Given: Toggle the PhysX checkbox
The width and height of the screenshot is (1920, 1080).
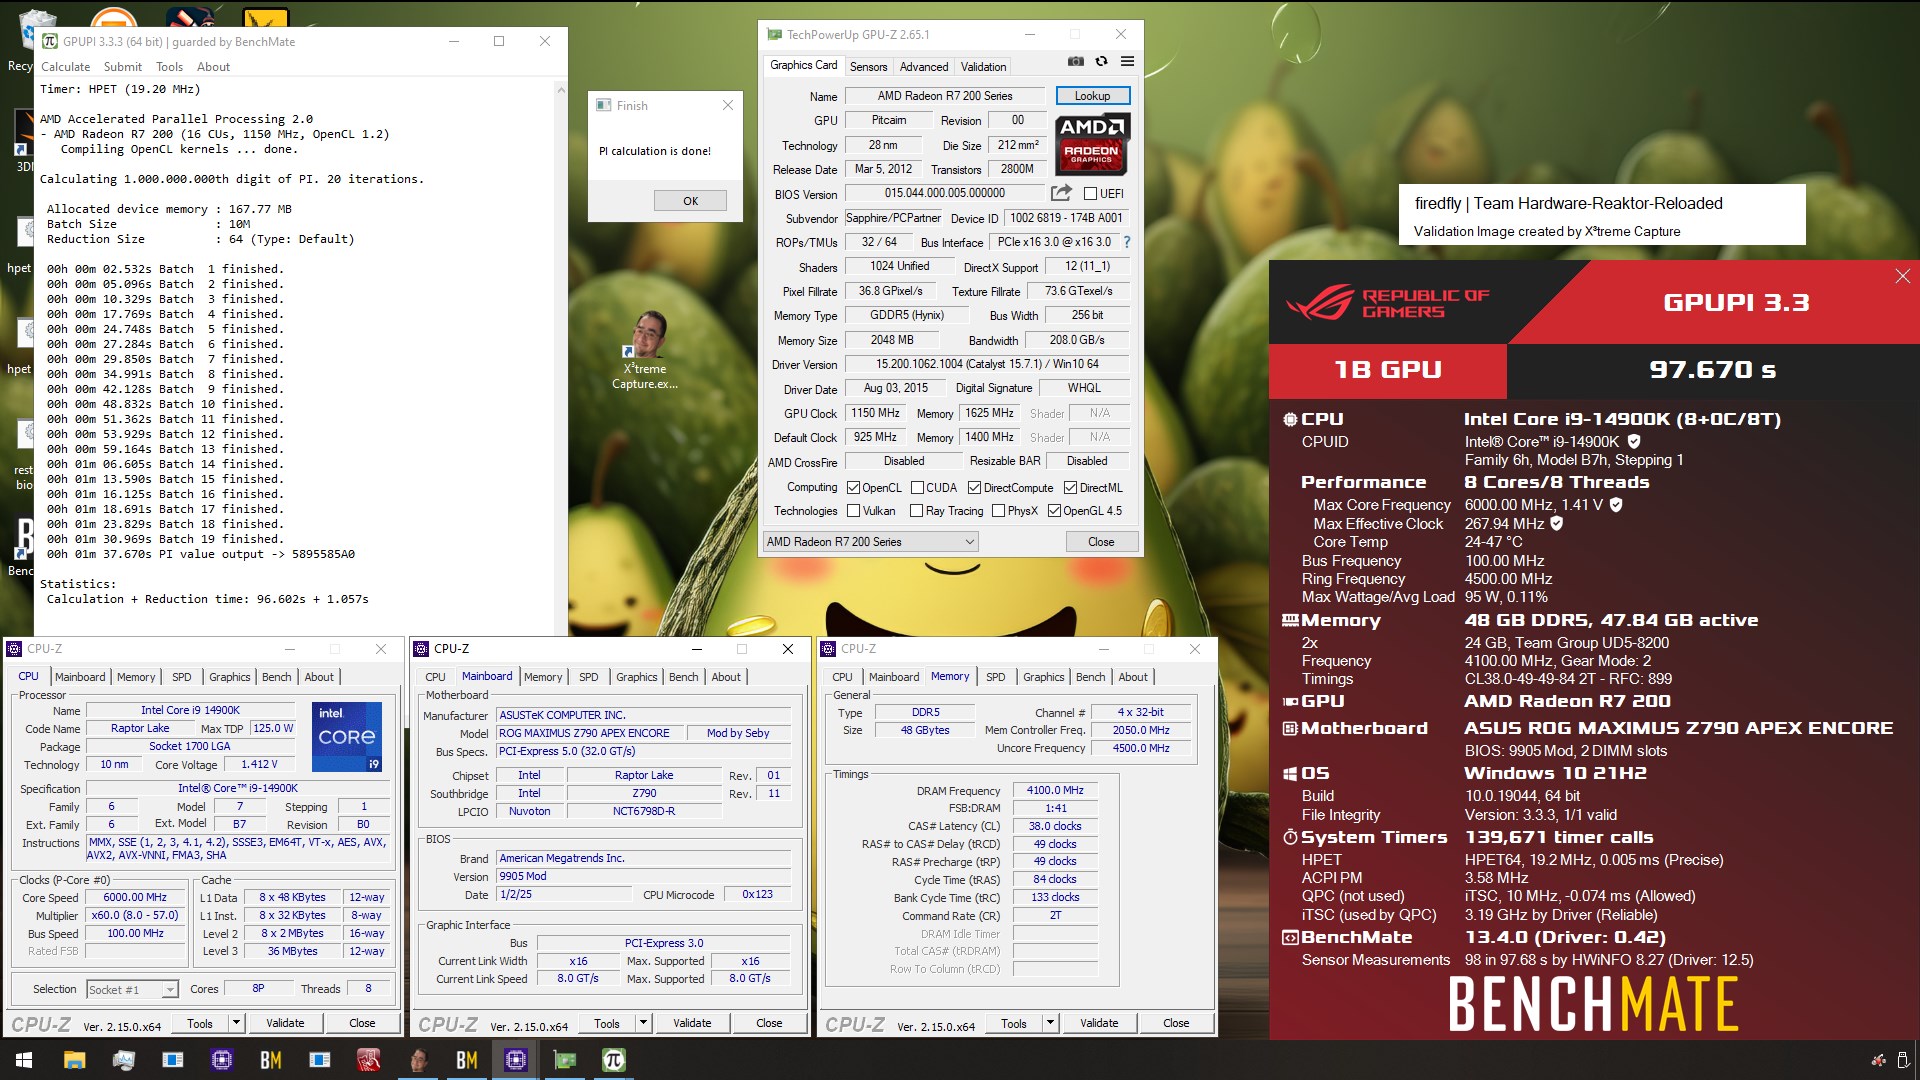Looking at the screenshot, I should click(x=998, y=511).
